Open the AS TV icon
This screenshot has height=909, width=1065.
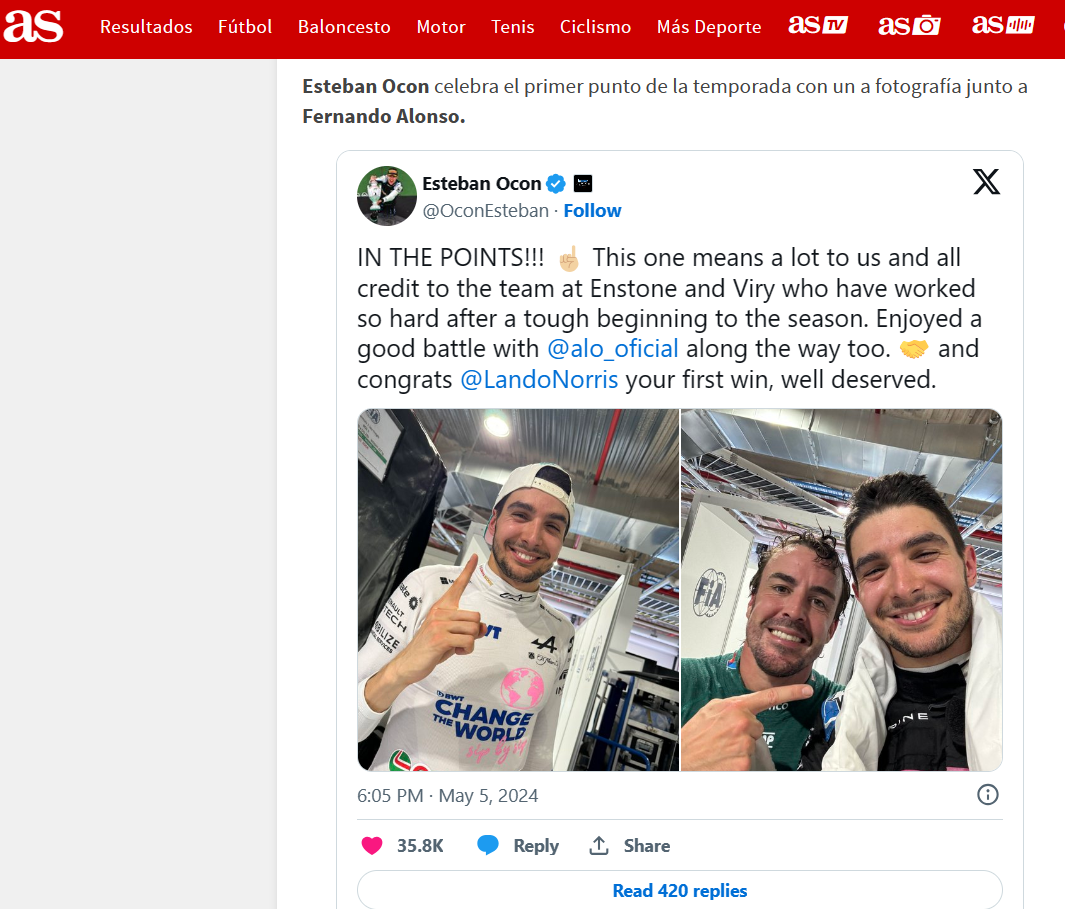[818, 25]
